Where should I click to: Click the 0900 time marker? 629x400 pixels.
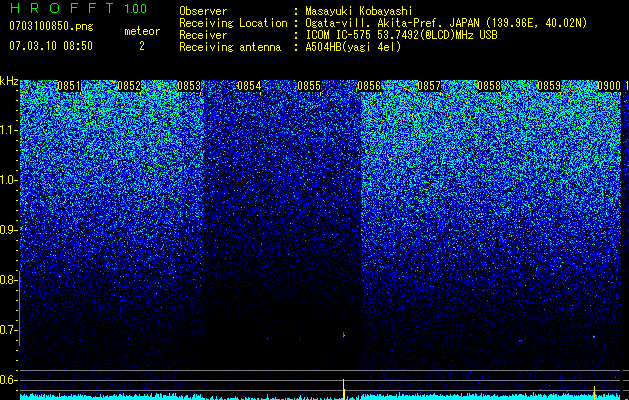(609, 86)
